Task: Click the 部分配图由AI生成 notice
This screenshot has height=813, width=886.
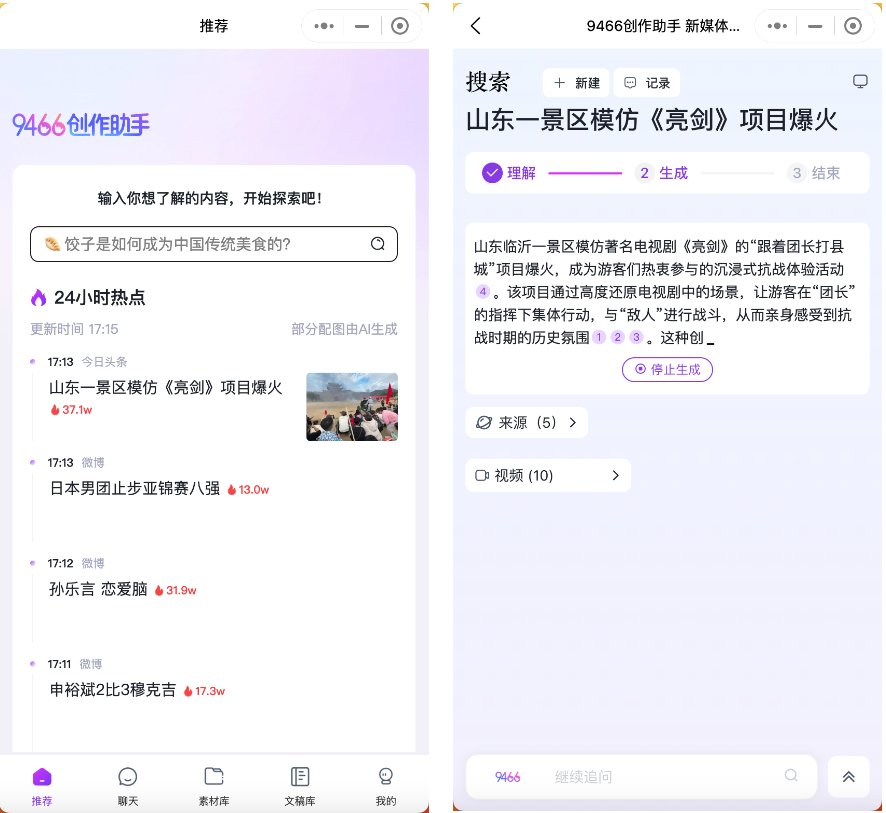Action: (x=344, y=329)
